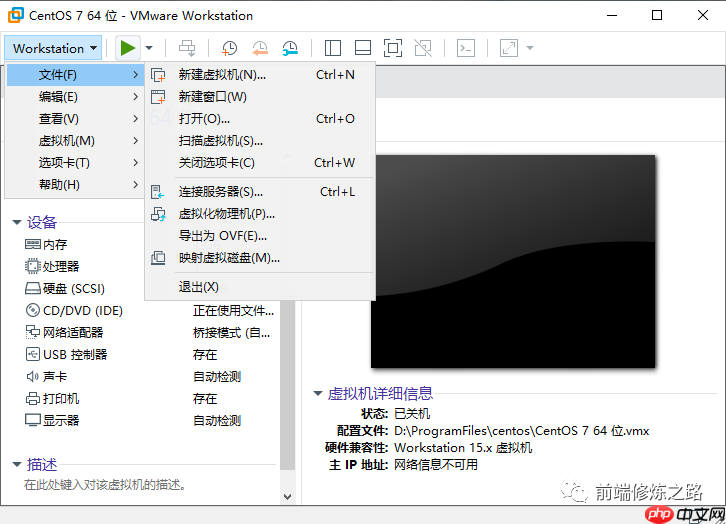Screen dimensions: 726x524
Task: Choose 映射虚拟磁盘(M)... menu entry
Action: tap(260, 258)
